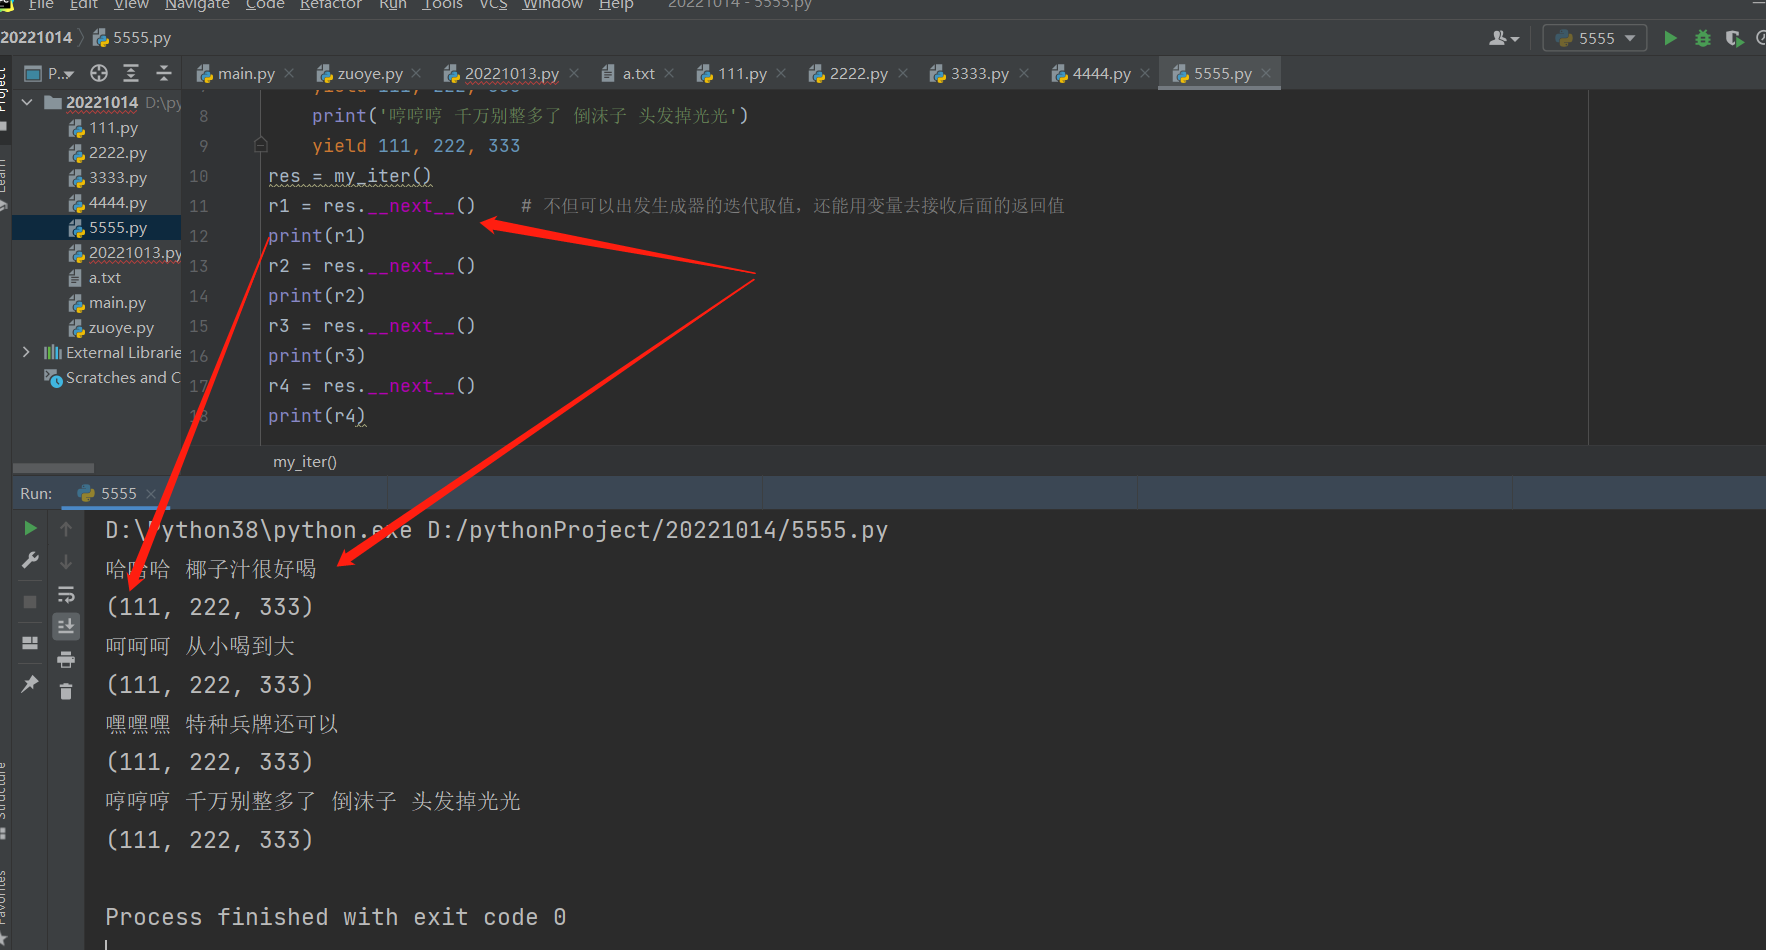Image resolution: width=1766 pixels, height=950 pixels.
Task: Open the user account icon menu
Action: [x=1503, y=38]
